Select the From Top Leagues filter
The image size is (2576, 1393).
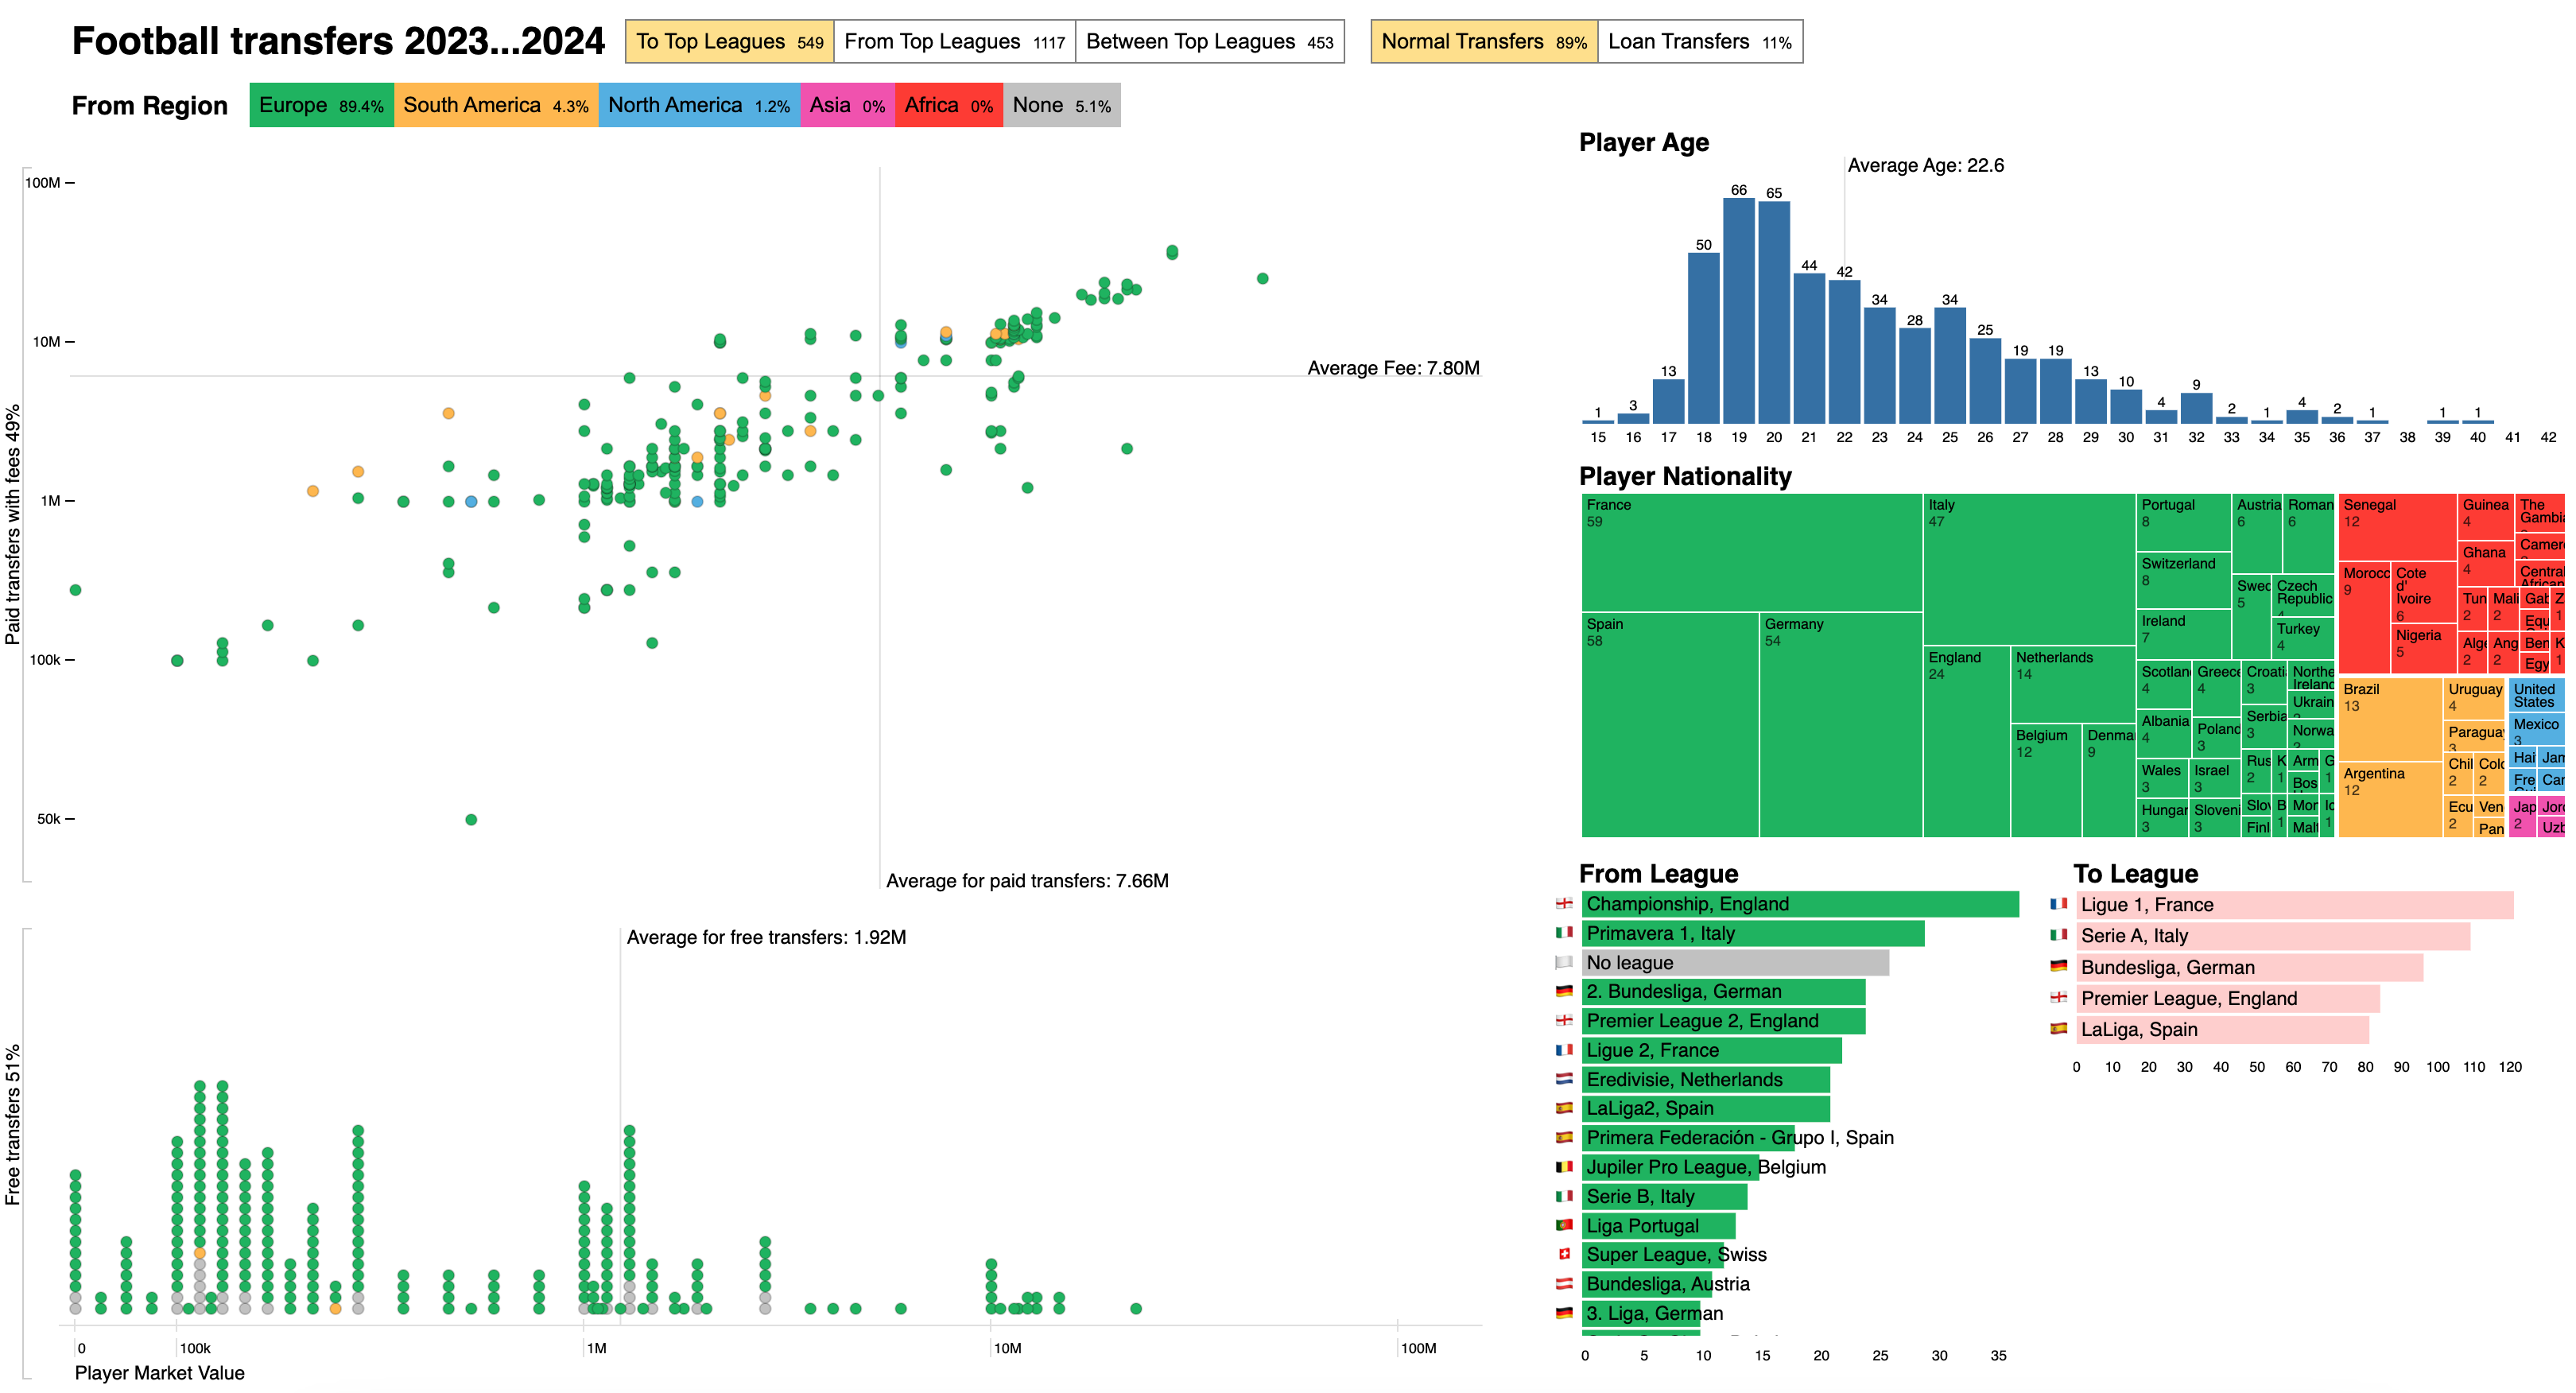(x=955, y=42)
